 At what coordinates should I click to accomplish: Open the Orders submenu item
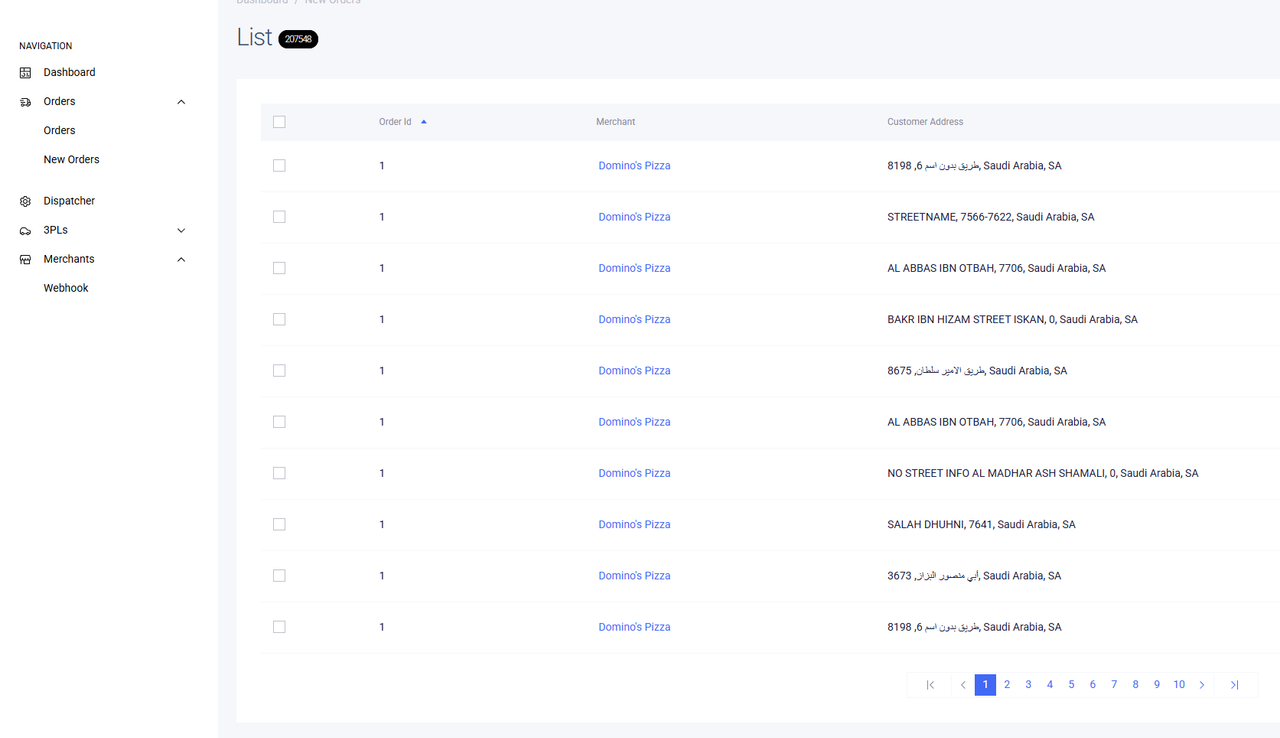[59, 130]
